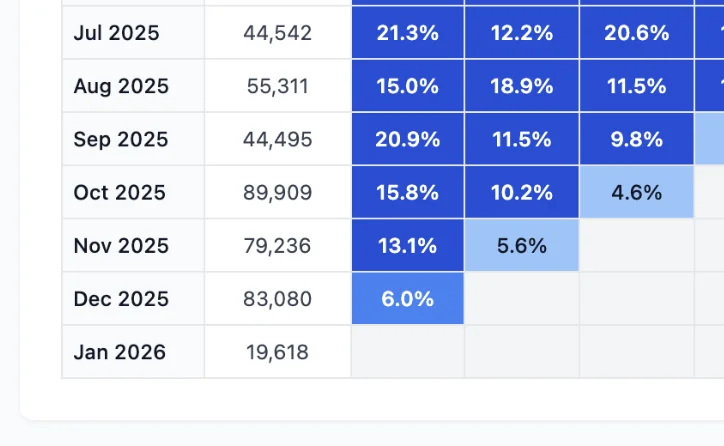This screenshot has width=724, height=446.
Task: Select the 10.2% cell in Oct 2025 row
Action: [521, 192]
